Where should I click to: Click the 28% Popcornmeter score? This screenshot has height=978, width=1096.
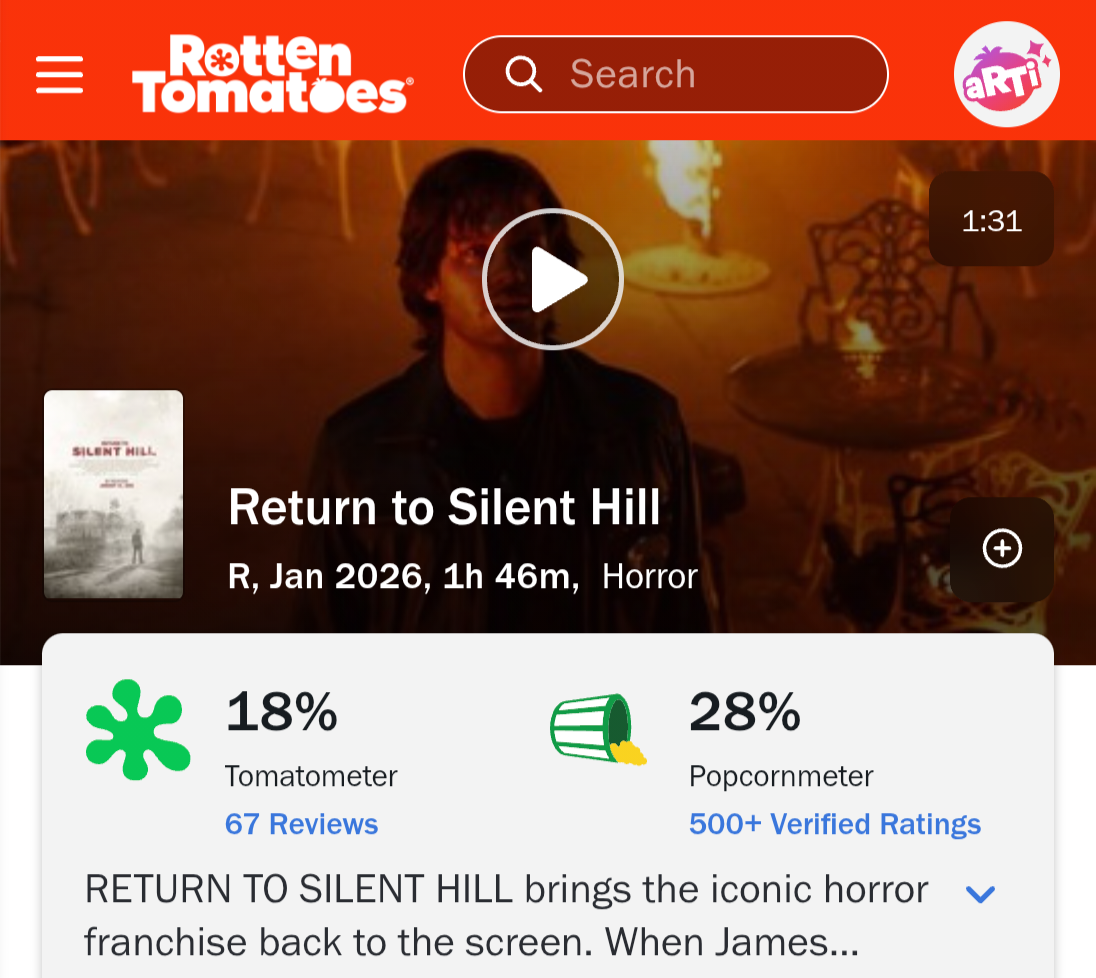[x=744, y=712]
